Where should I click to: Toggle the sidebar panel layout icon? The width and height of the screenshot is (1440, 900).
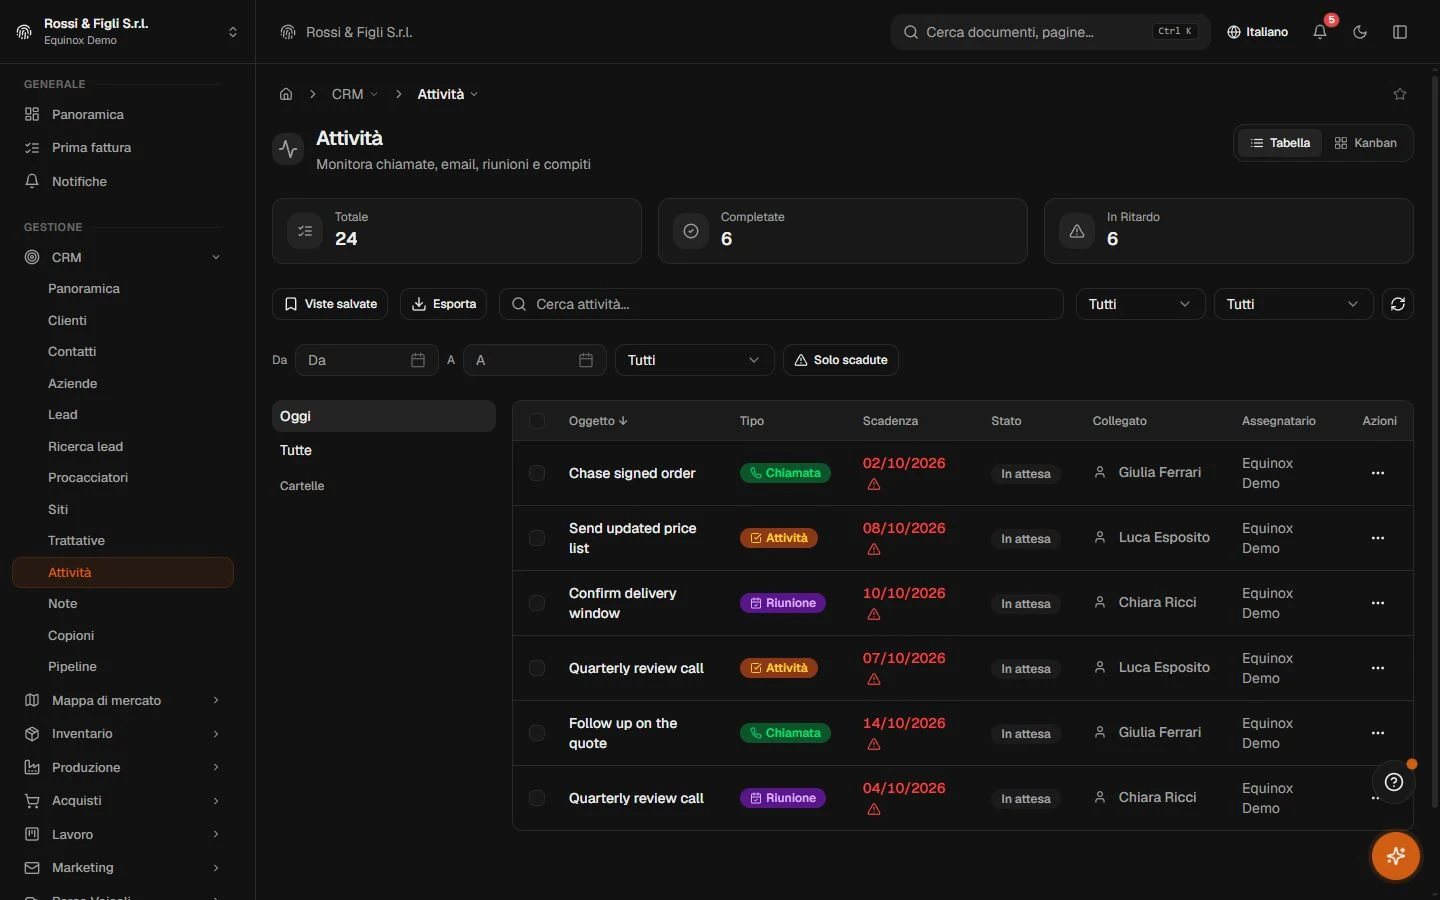click(x=1400, y=32)
